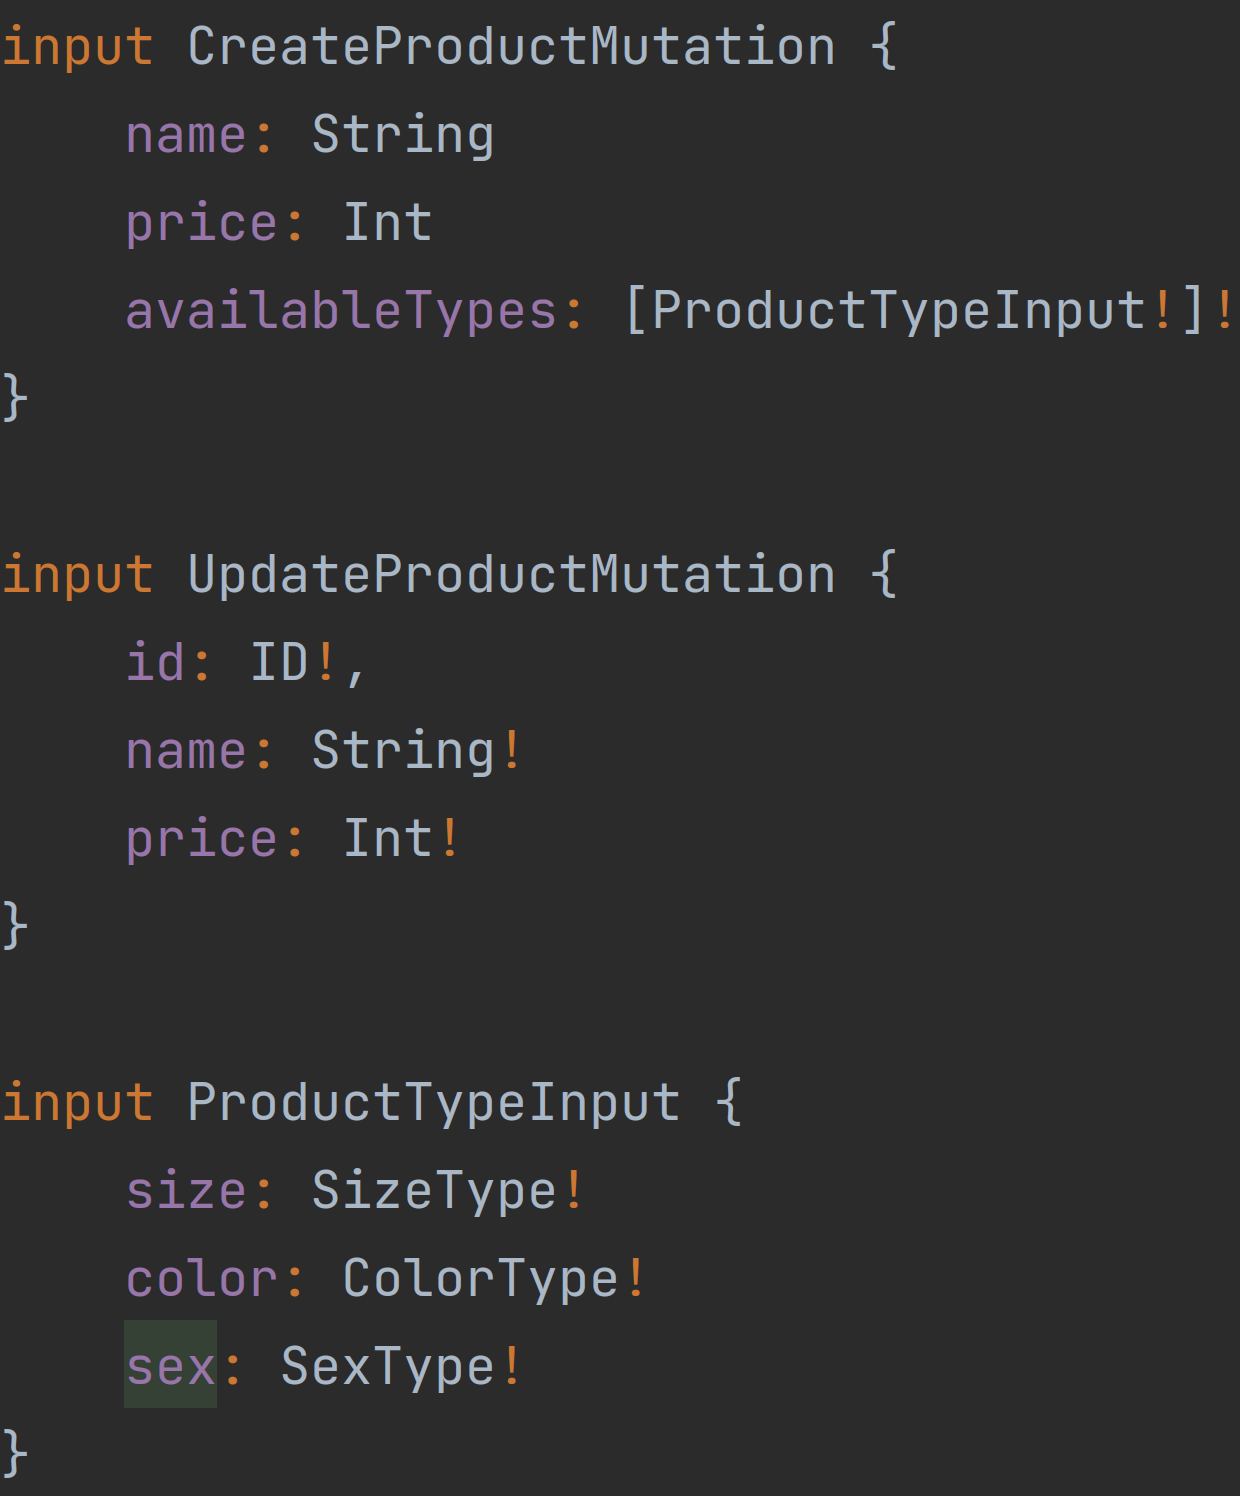Image resolution: width=1240 pixels, height=1496 pixels.
Task: Click the 'id' field in UpdateProductMutation
Action: point(156,663)
